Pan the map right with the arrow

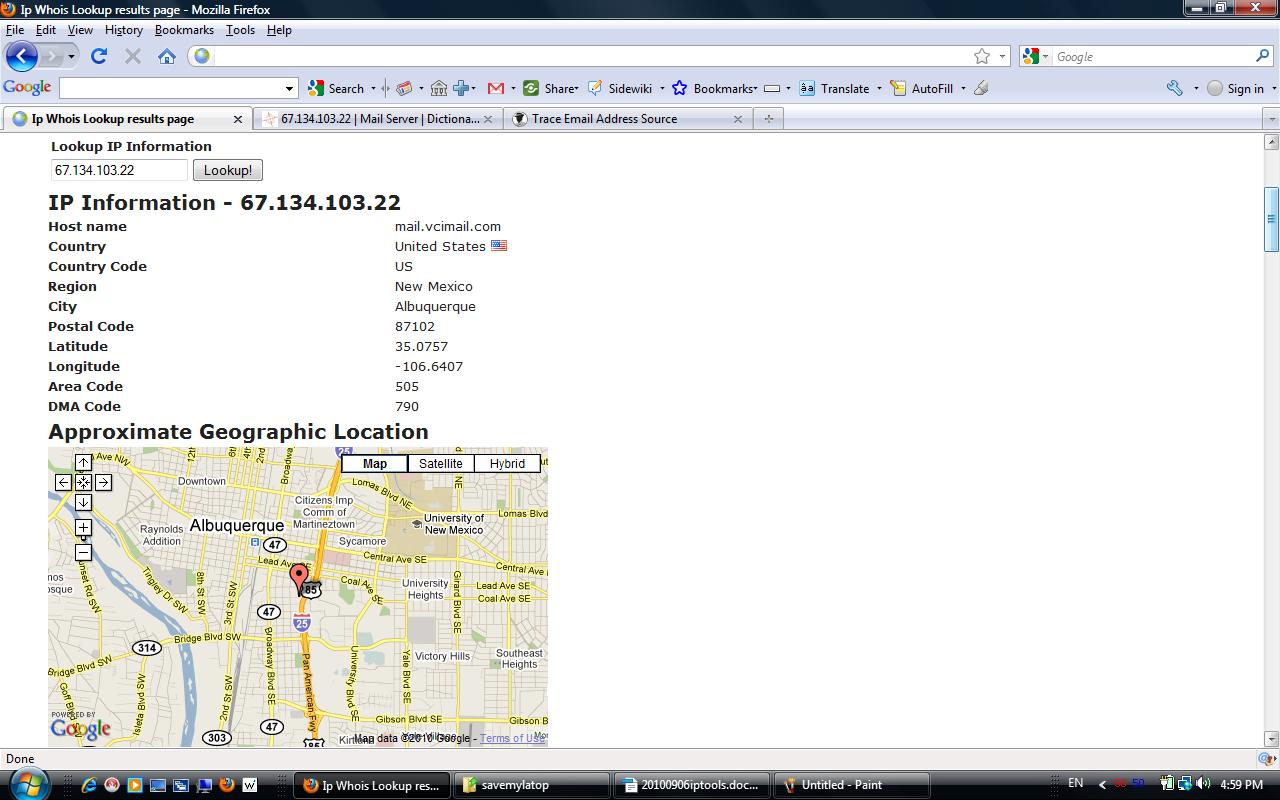pos(103,482)
